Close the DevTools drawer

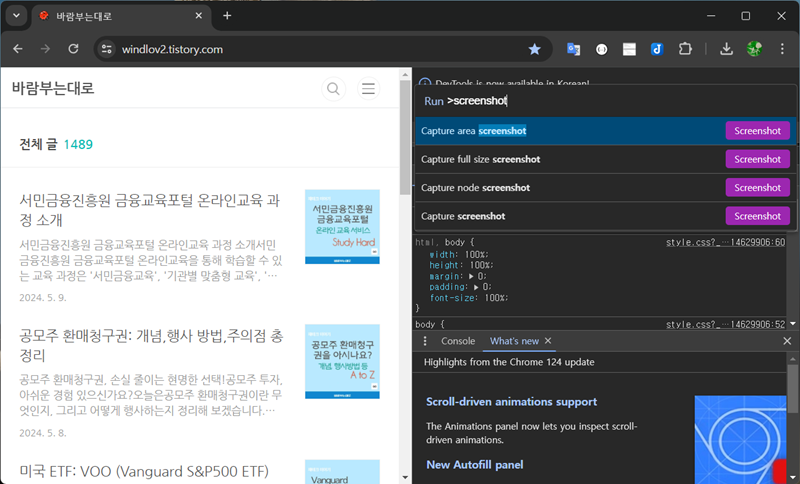click(x=787, y=341)
